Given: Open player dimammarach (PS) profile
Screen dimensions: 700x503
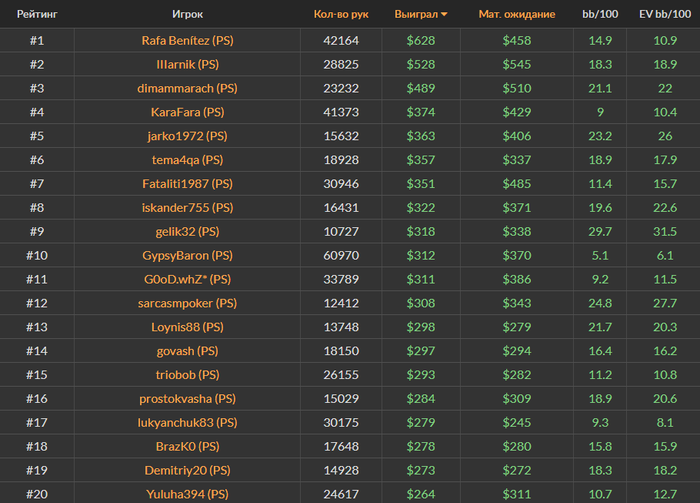Looking at the screenshot, I should (188, 88).
